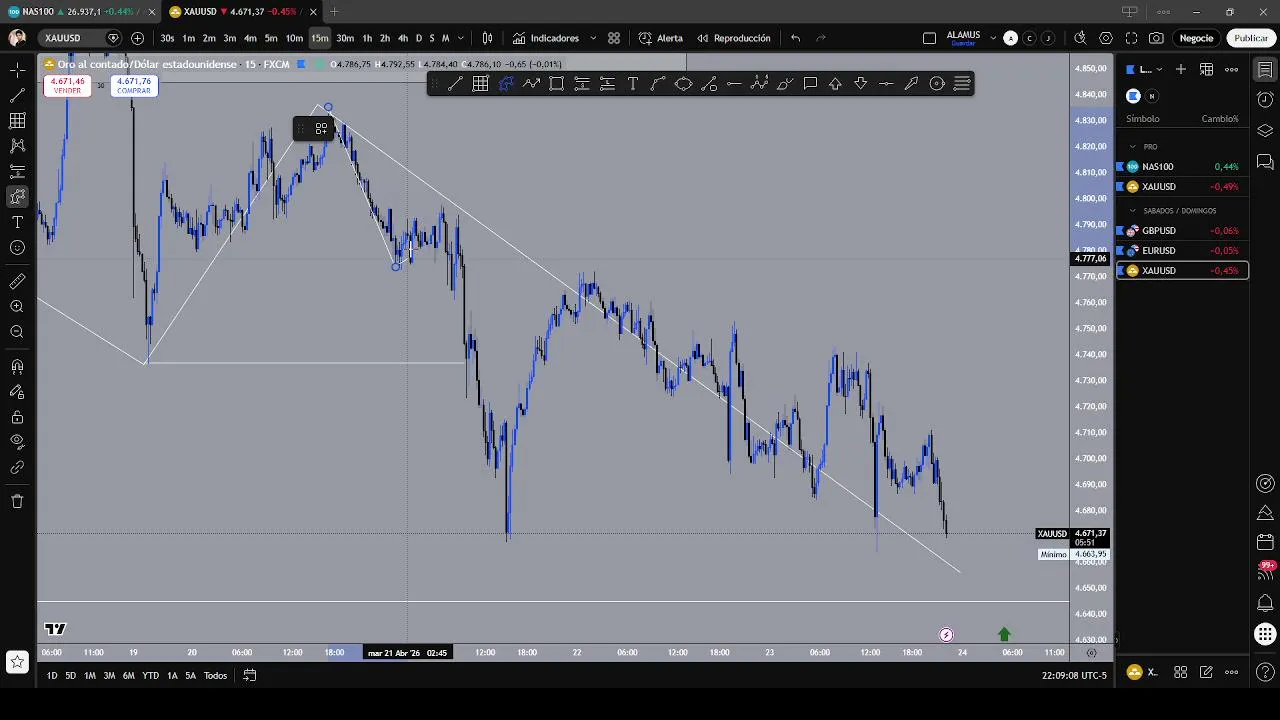This screenshot has width=1280, height=720.
Task: Open the Fibonacci/Gann grid tools in left sidebar
Action: [17, 121]
